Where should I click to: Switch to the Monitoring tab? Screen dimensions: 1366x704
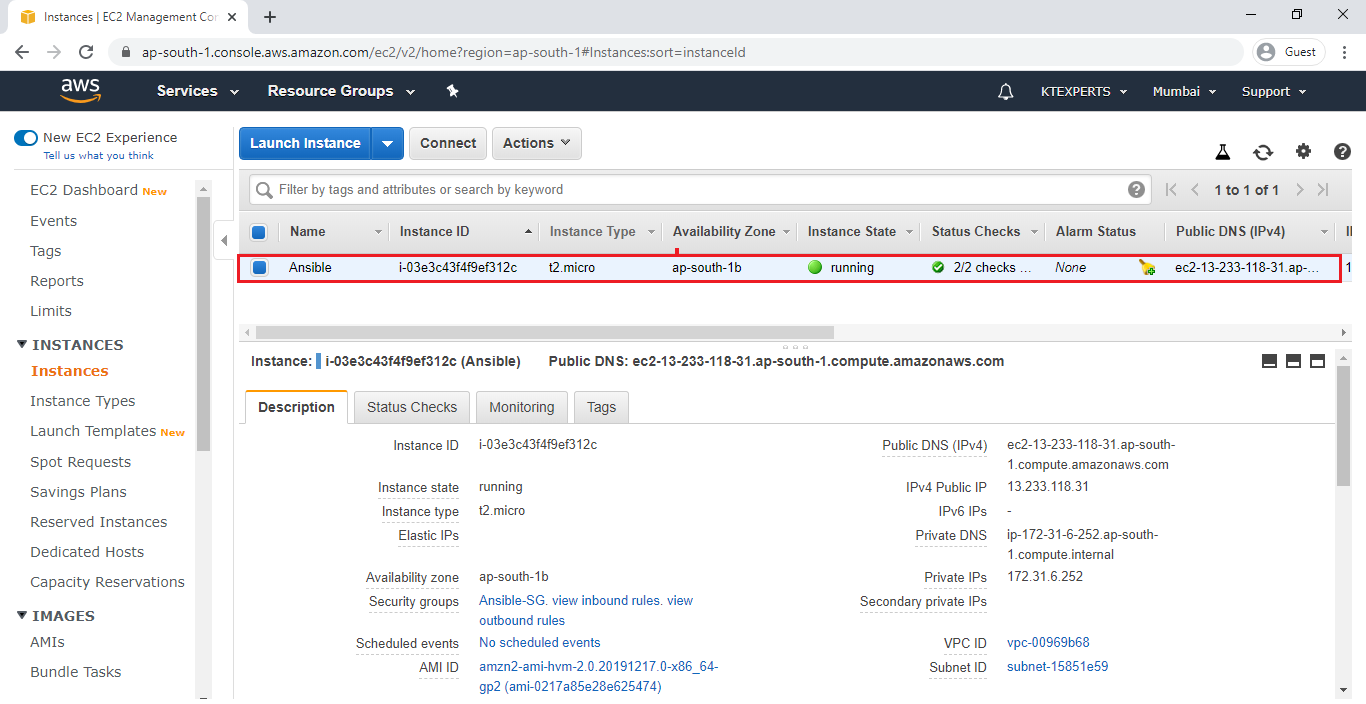point(521,407)
